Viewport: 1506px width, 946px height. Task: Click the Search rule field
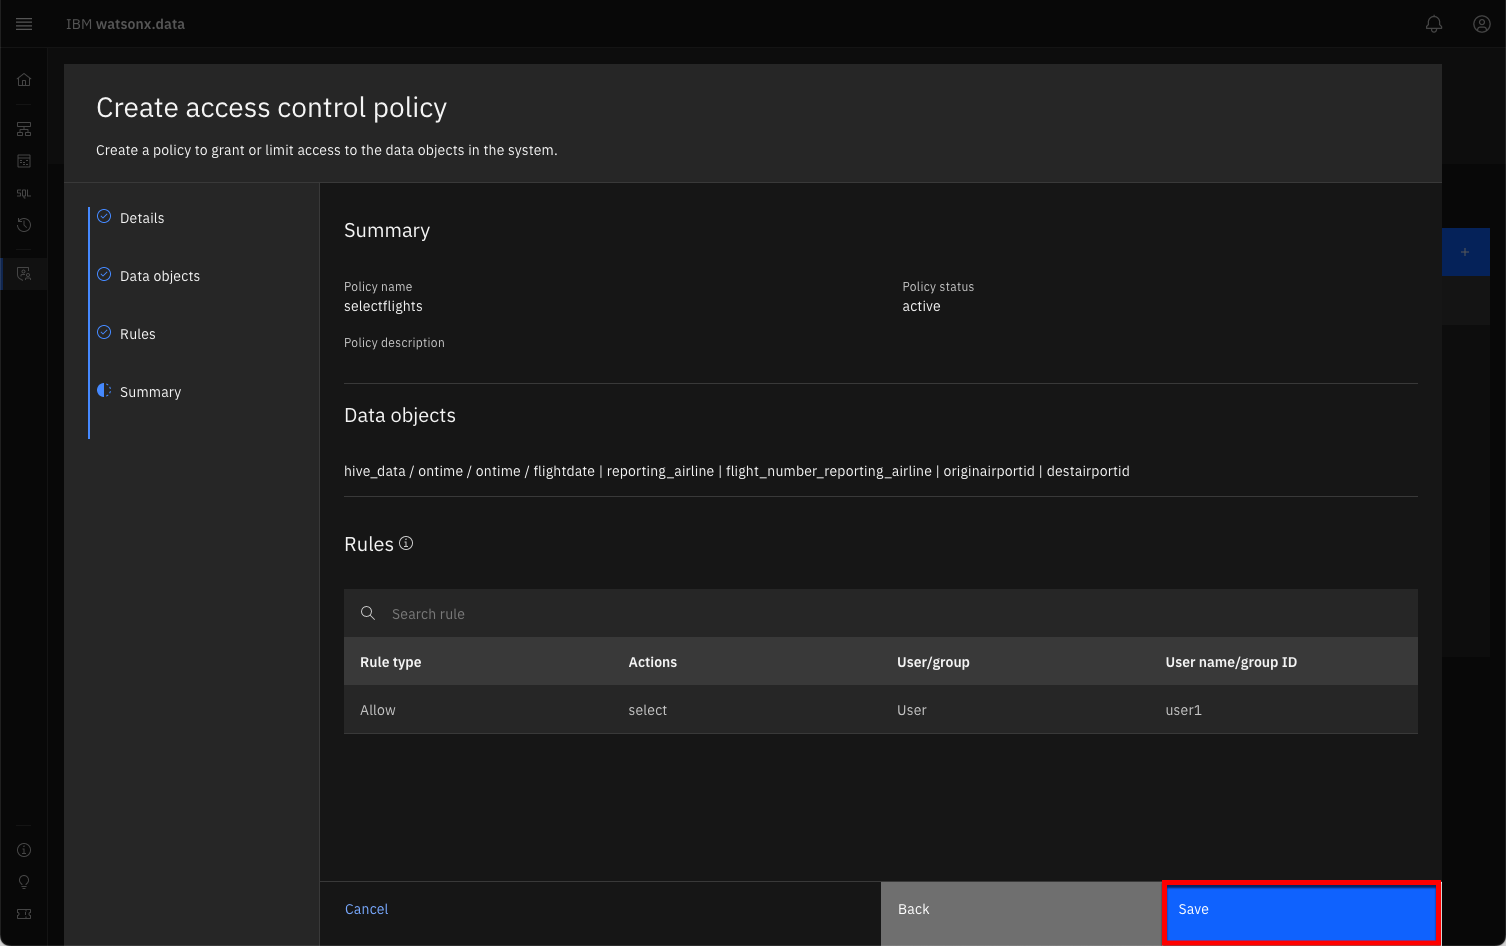click(881, 613)
